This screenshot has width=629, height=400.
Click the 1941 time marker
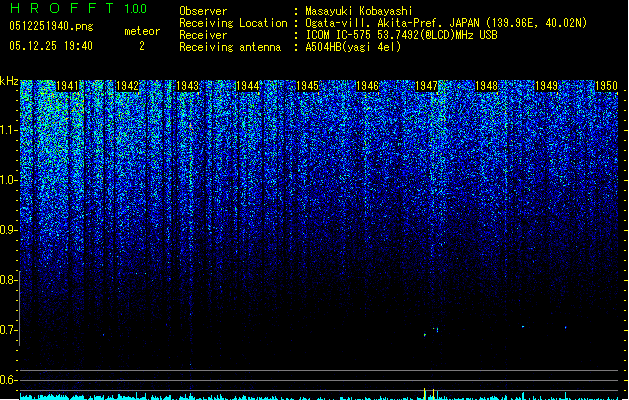[x=67, y=86]
